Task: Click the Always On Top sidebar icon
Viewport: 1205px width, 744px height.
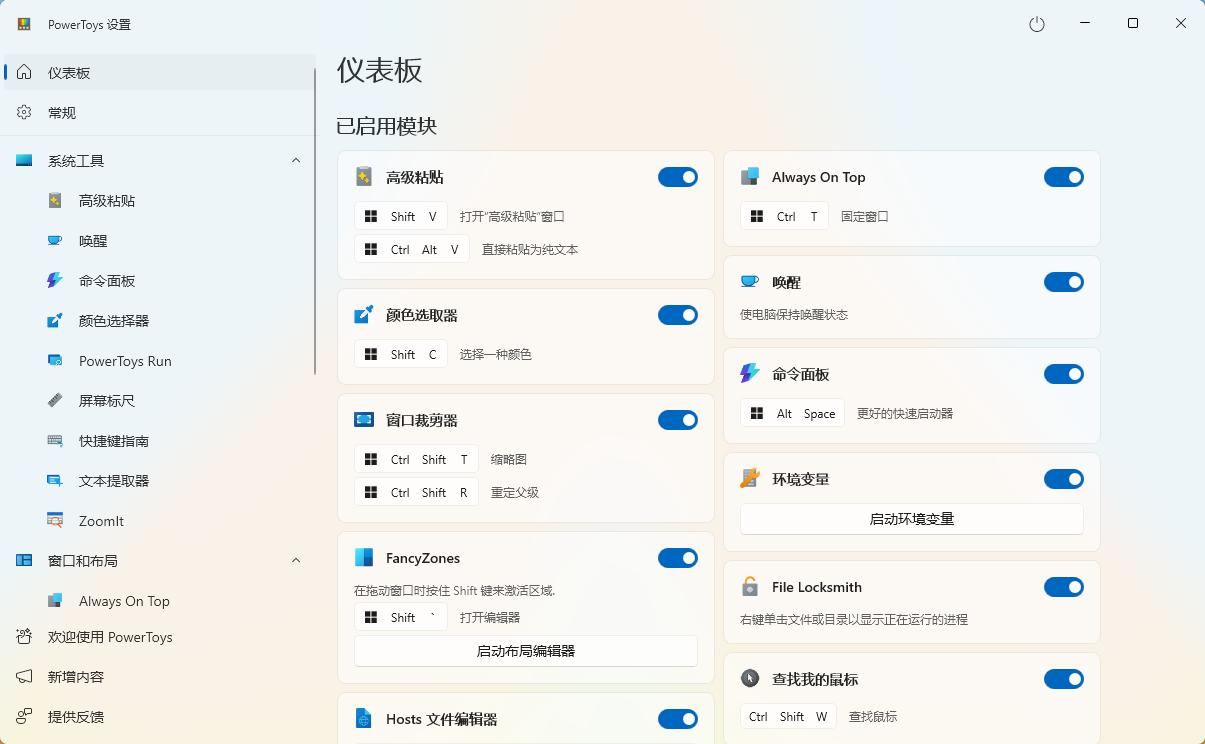Action: click(x=55, y=601)
